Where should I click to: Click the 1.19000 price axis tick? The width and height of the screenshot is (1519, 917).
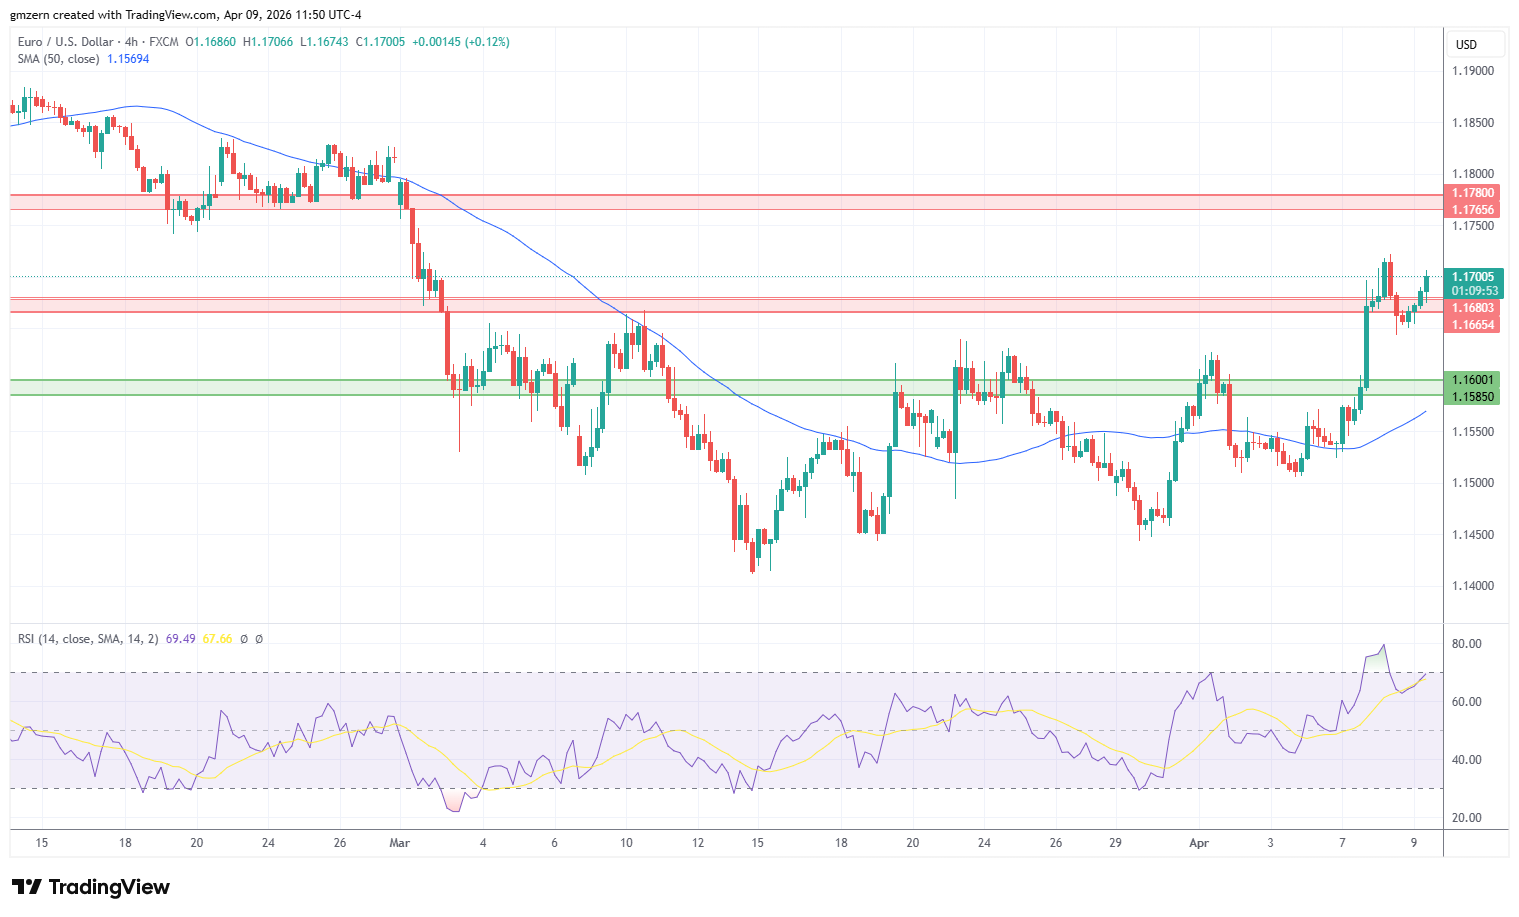(x=1473, y=71)
